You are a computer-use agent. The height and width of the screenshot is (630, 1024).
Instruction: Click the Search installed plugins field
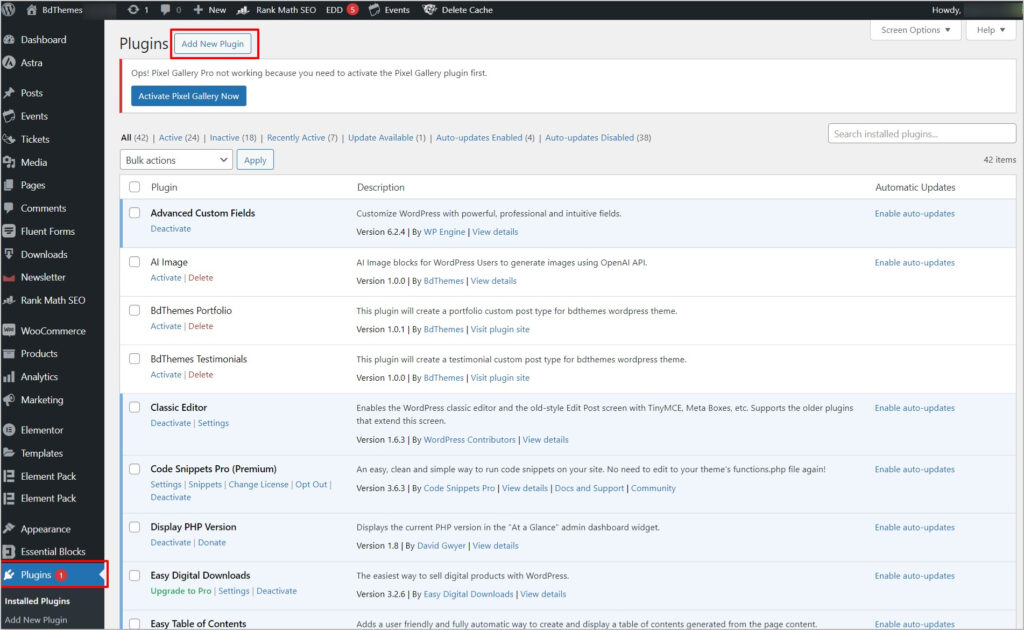921,134
